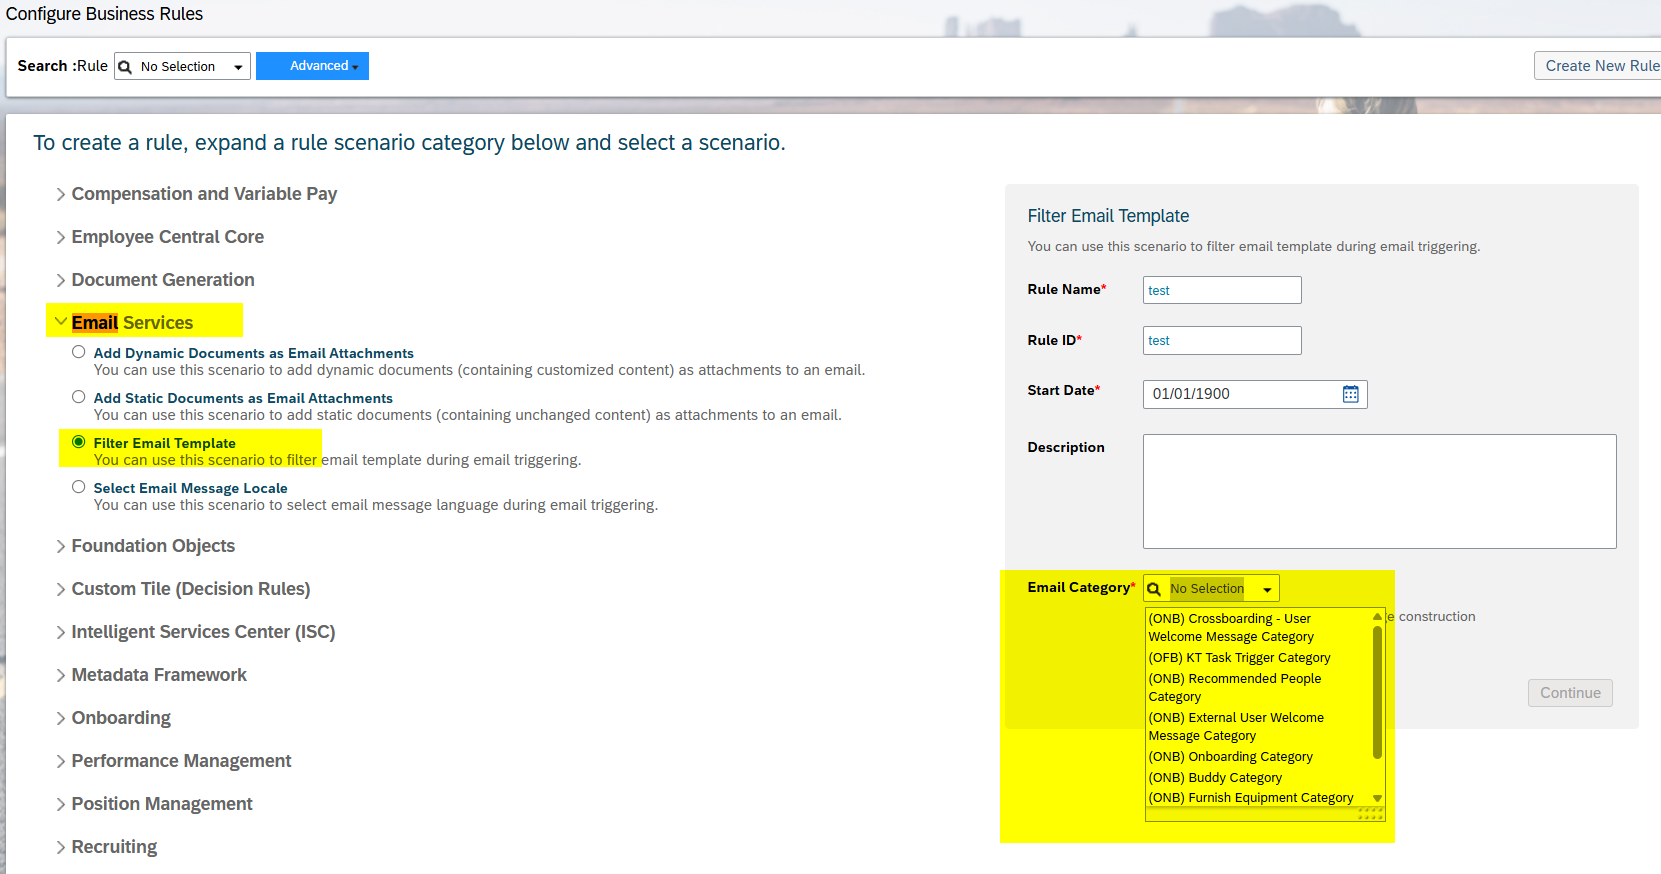
Task: Expand the Onboarding rule category
Action: coord(61,718)
